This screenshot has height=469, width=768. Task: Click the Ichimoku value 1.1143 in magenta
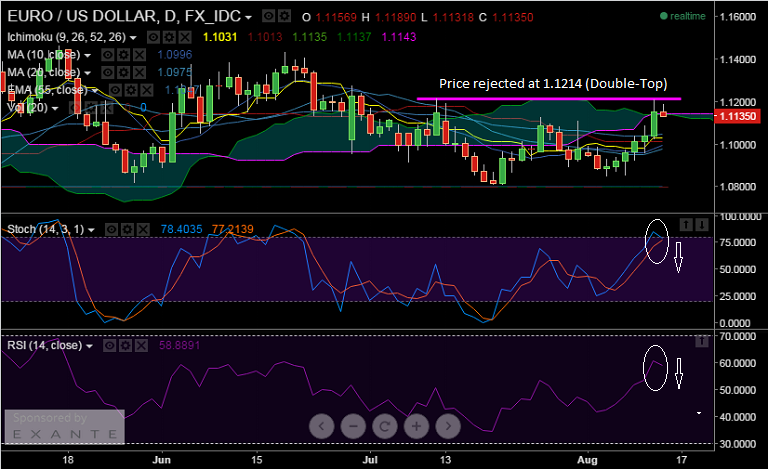point(399,37)
